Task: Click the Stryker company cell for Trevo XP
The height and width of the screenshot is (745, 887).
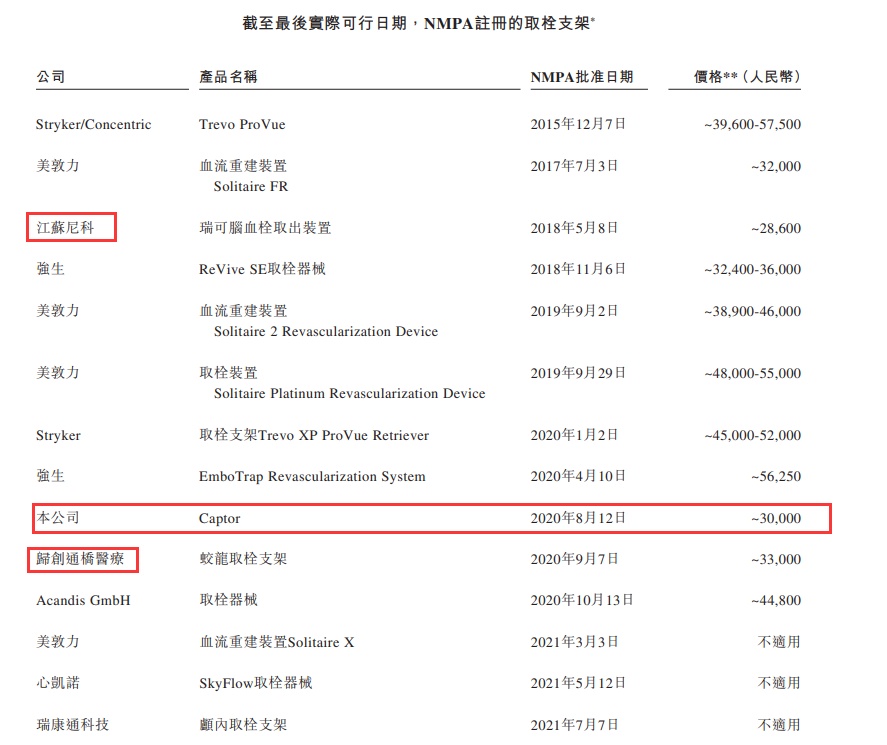Action: (58, 436)
